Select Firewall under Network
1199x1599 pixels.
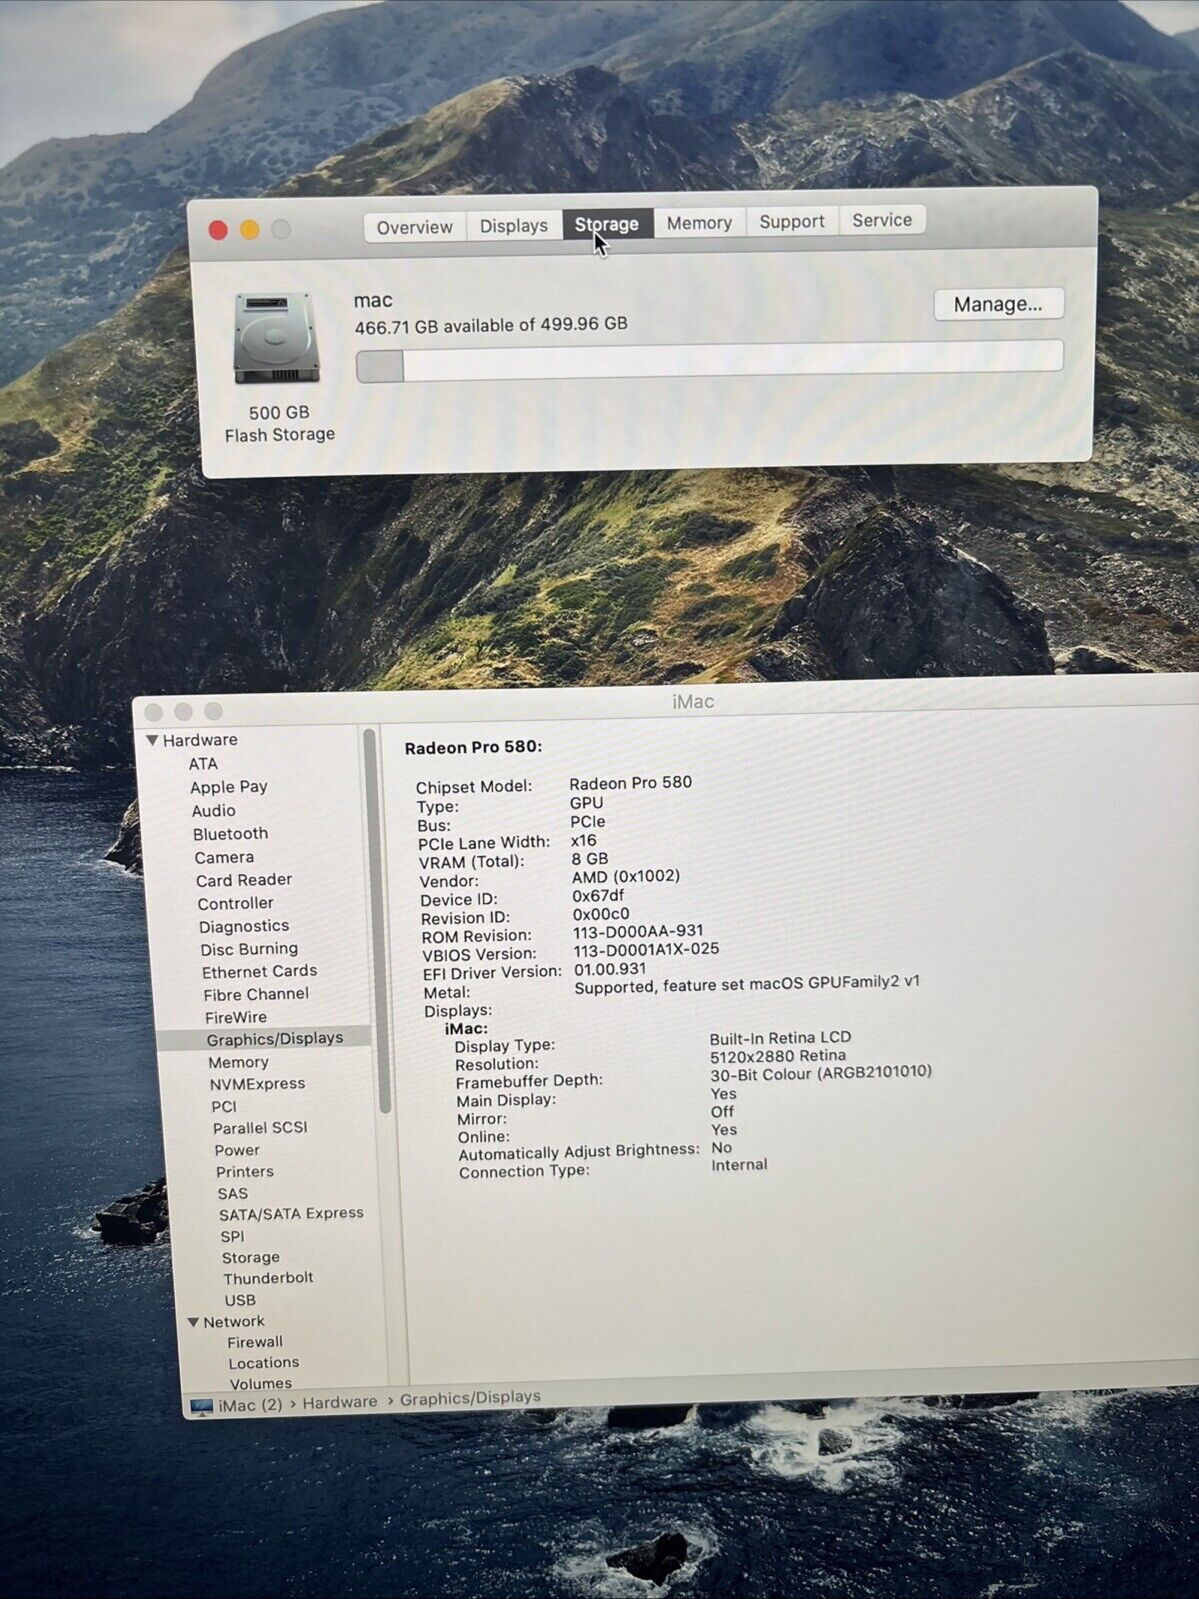[x=255, y=1342]
